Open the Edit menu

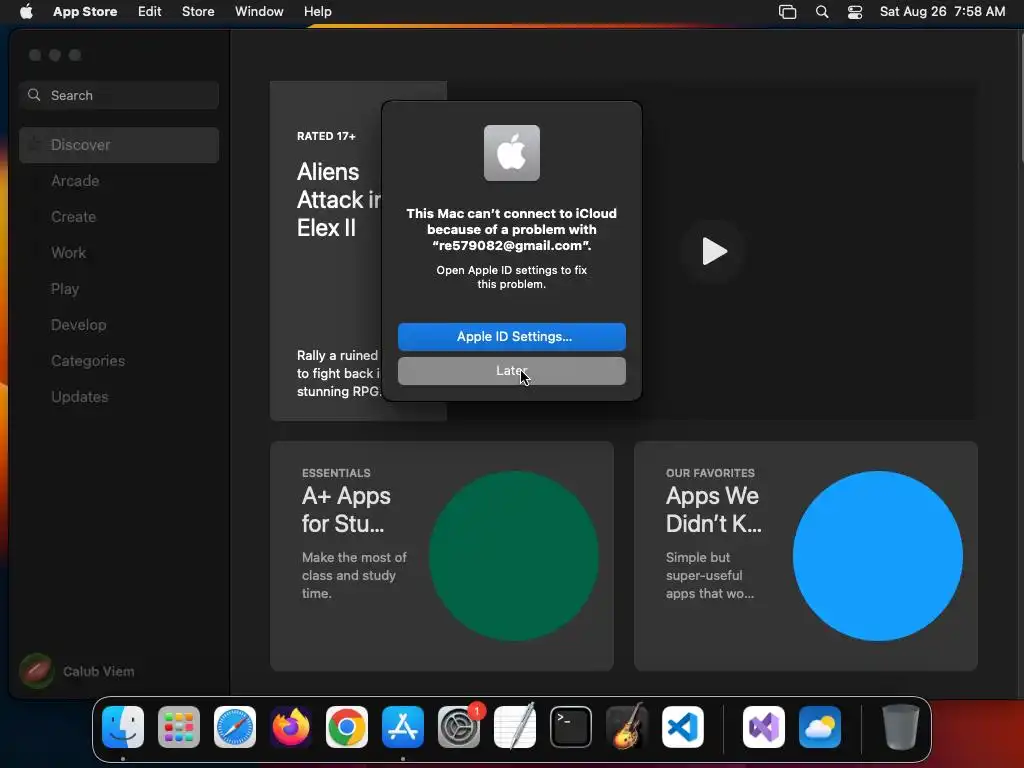tap(150, 11)
